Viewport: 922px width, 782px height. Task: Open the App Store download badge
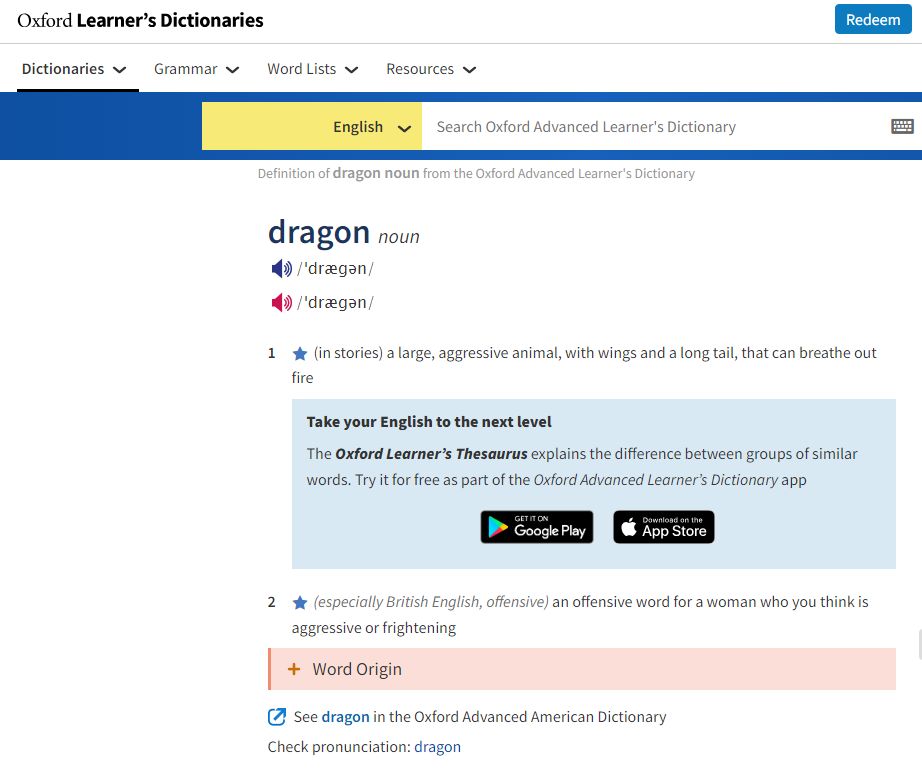coord(664,527)
